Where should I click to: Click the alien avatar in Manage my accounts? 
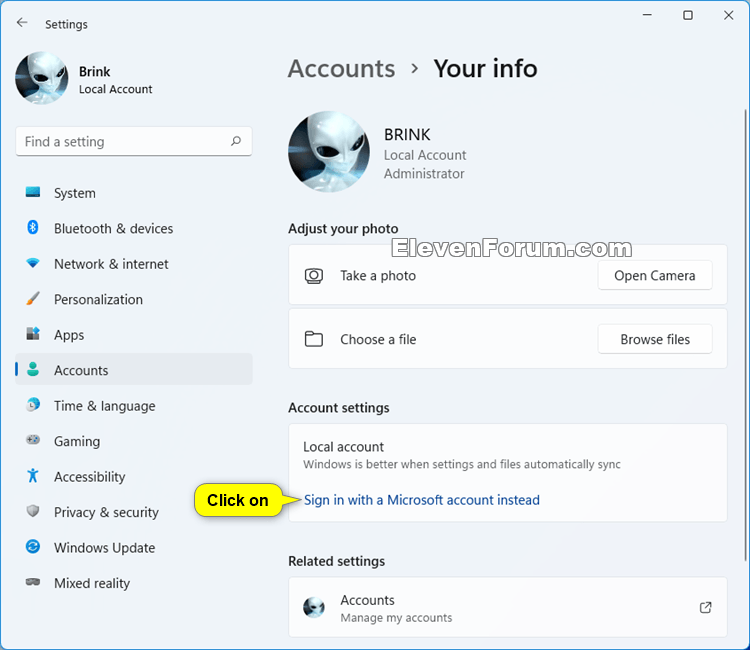click(x=314, y=607)
